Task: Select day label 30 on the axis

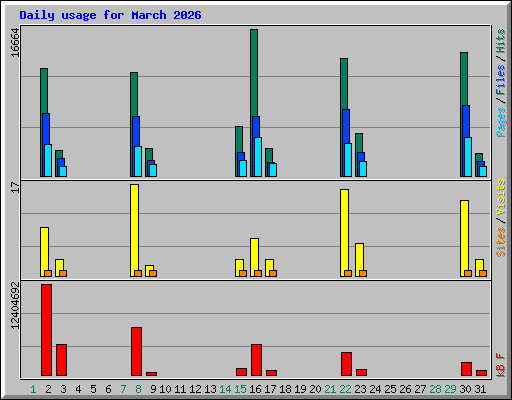Action: pyautogui.click(x=465, y=389)
